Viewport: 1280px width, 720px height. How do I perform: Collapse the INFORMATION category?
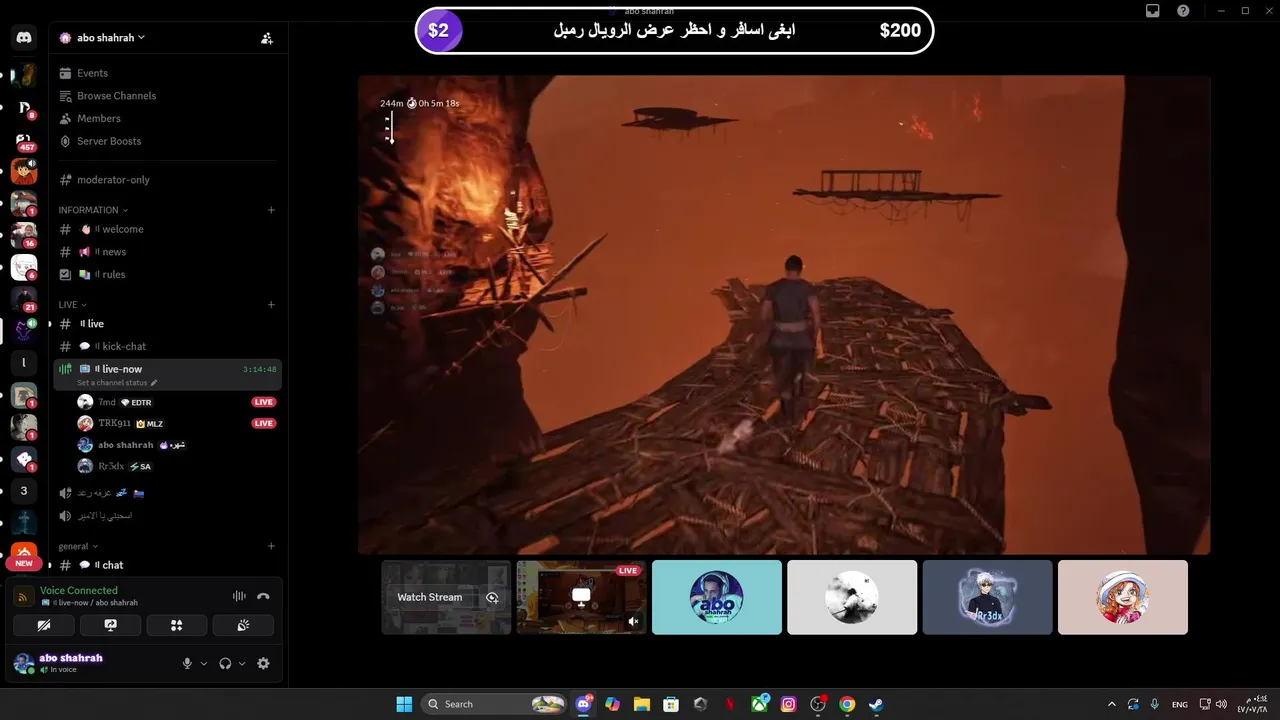coord(94,210)
